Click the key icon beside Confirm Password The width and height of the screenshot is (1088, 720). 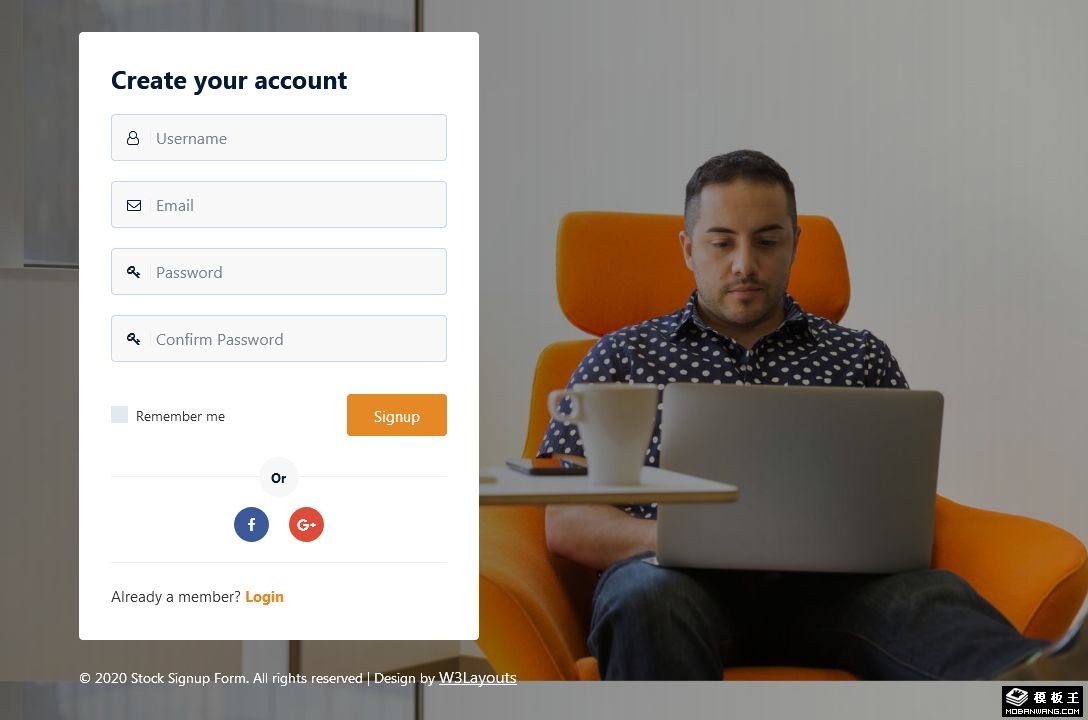point(134,338)
